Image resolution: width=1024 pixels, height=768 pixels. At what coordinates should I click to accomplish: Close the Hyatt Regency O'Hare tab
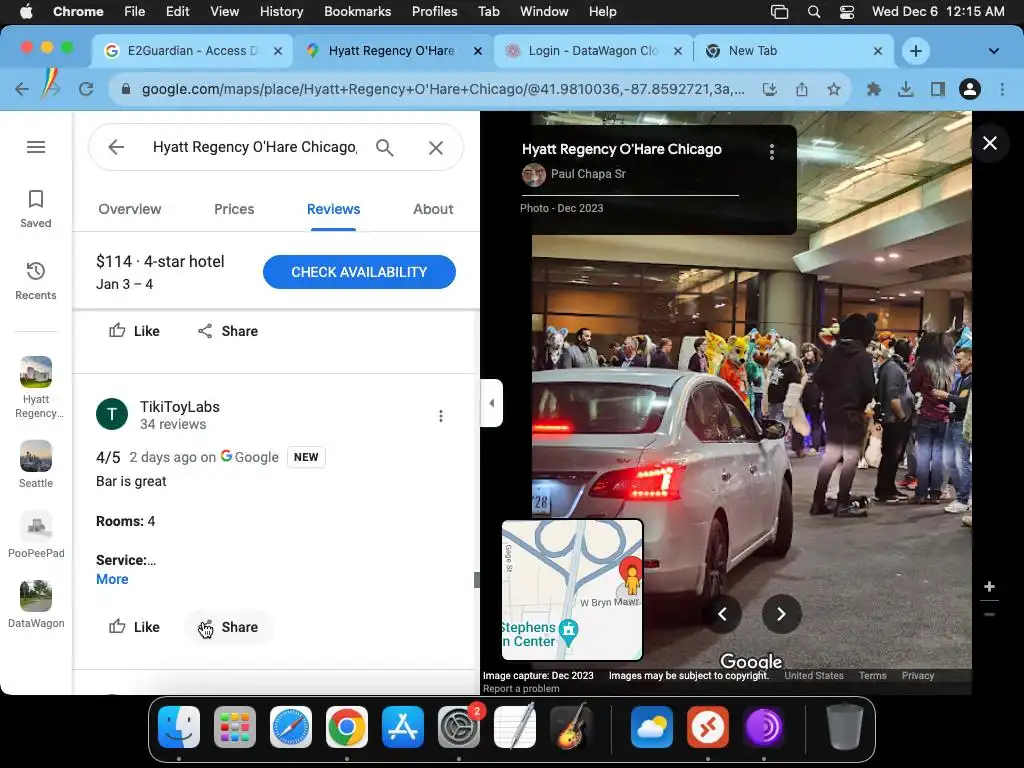pos(477,51)
